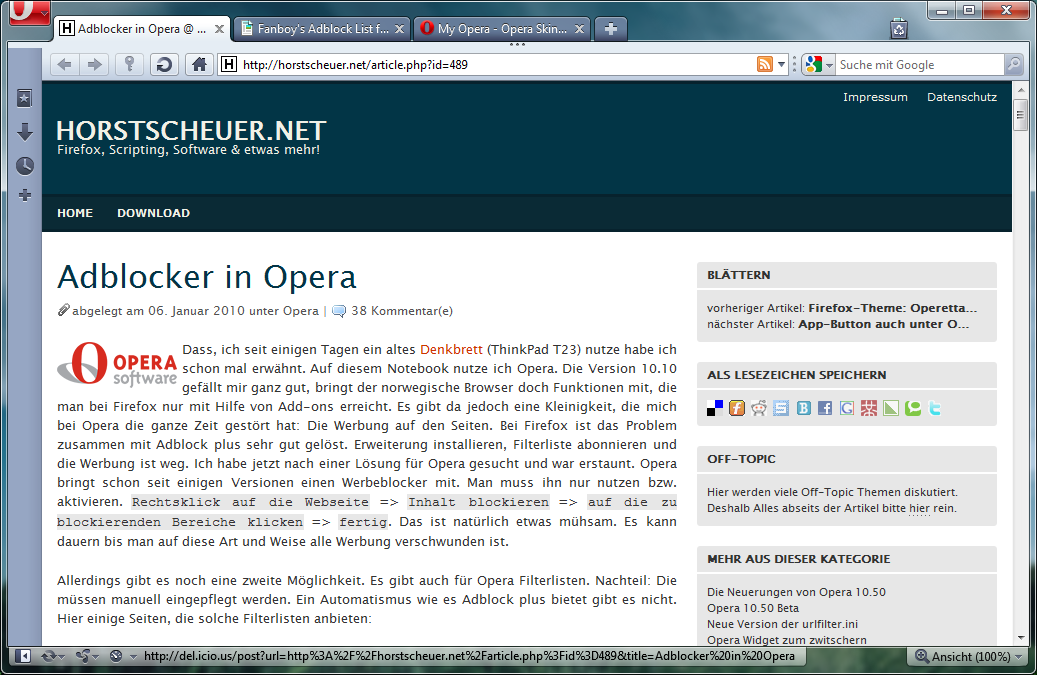Viewport: 1037px width, 675px height.
Task: Toggle the panel sidebar in status bar
Action: pyautogui.click(x=23, y=656)
